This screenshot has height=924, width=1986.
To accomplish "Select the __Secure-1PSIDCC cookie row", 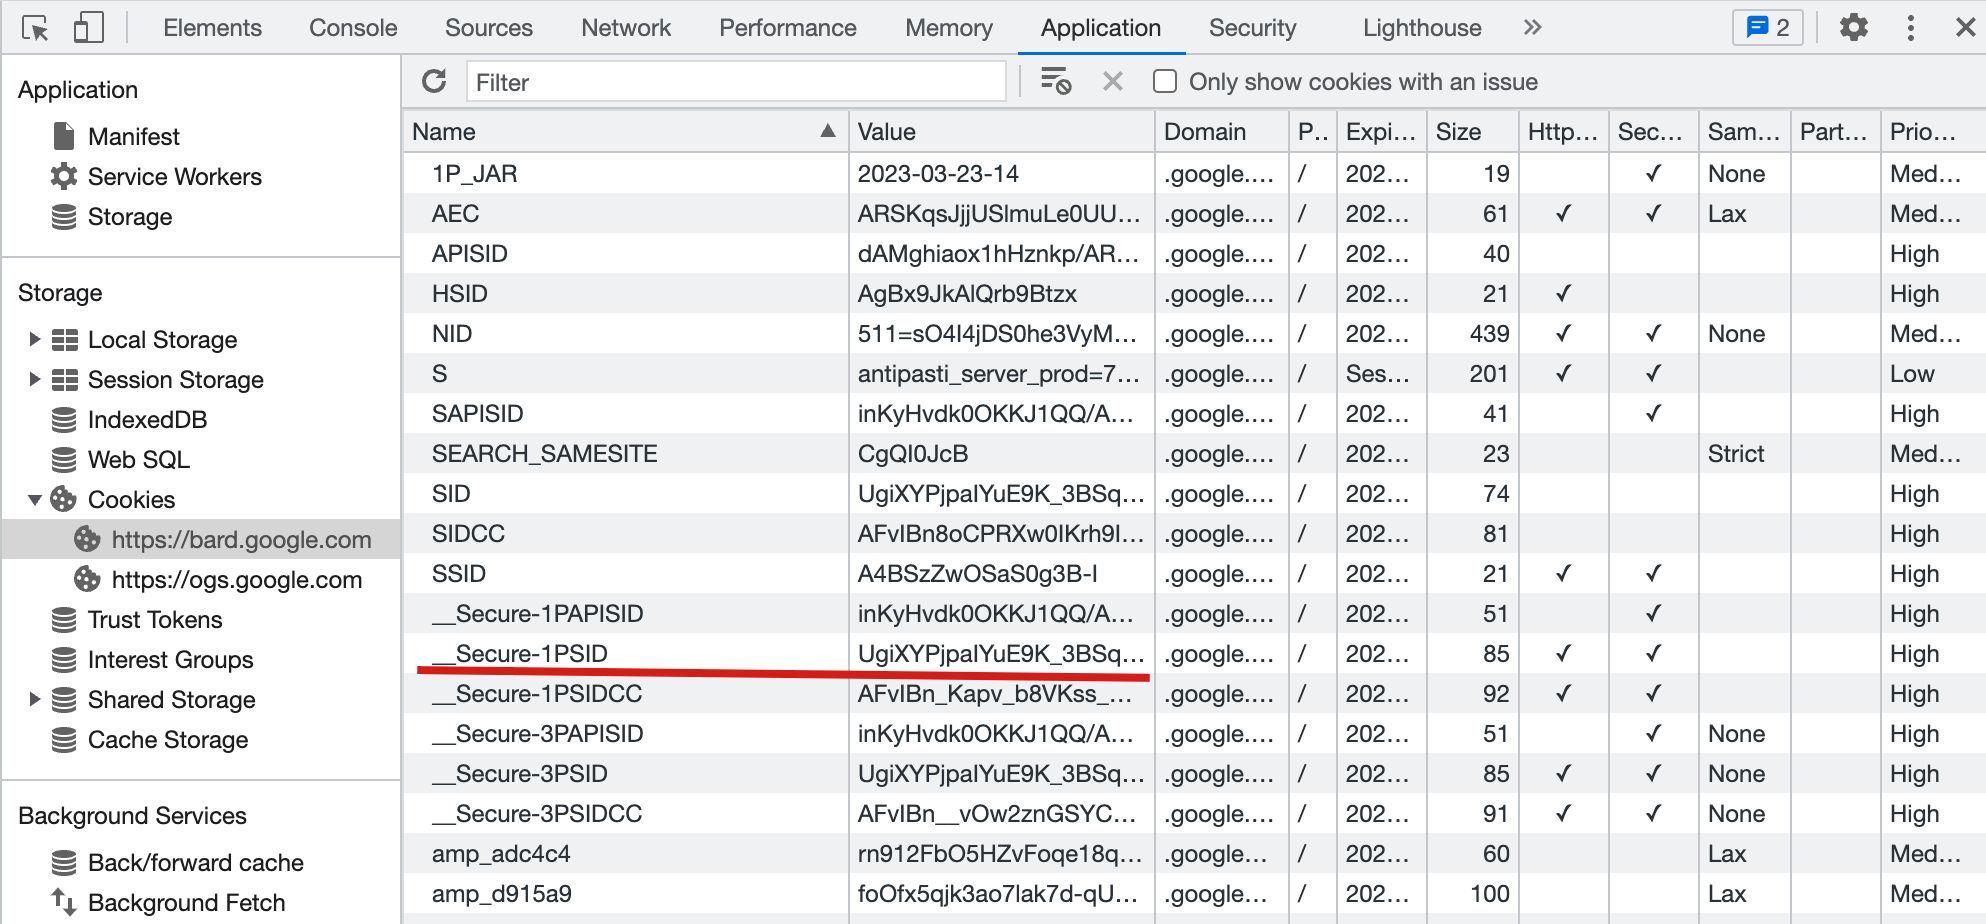I will pyautogui.click(x=1195, y=693).
